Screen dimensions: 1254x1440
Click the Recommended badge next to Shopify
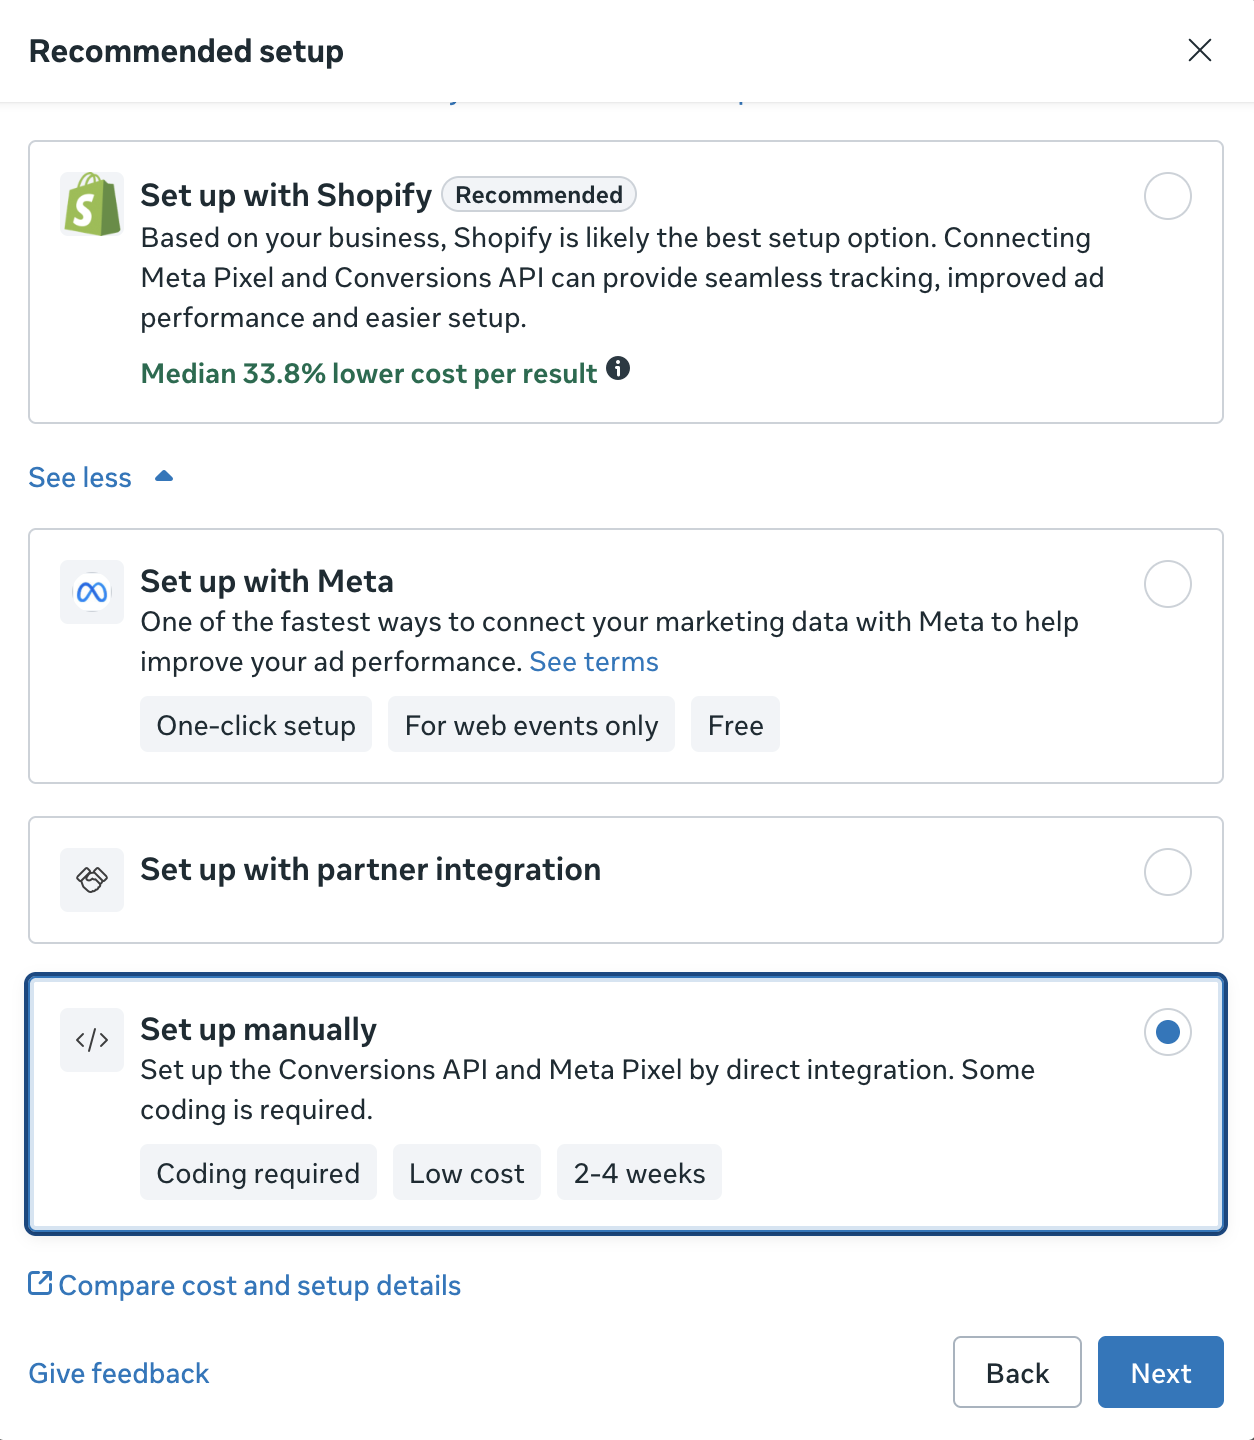539,194
